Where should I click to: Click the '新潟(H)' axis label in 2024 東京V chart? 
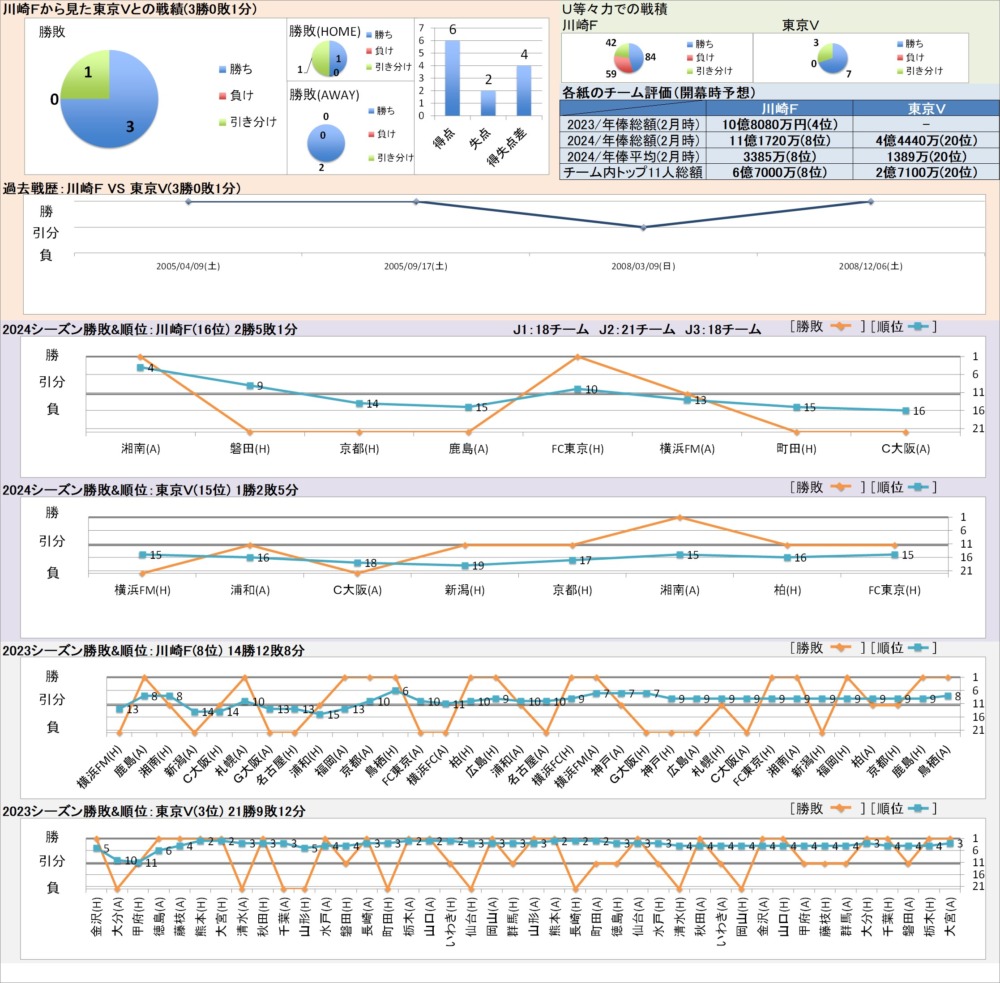click(465, 590)
